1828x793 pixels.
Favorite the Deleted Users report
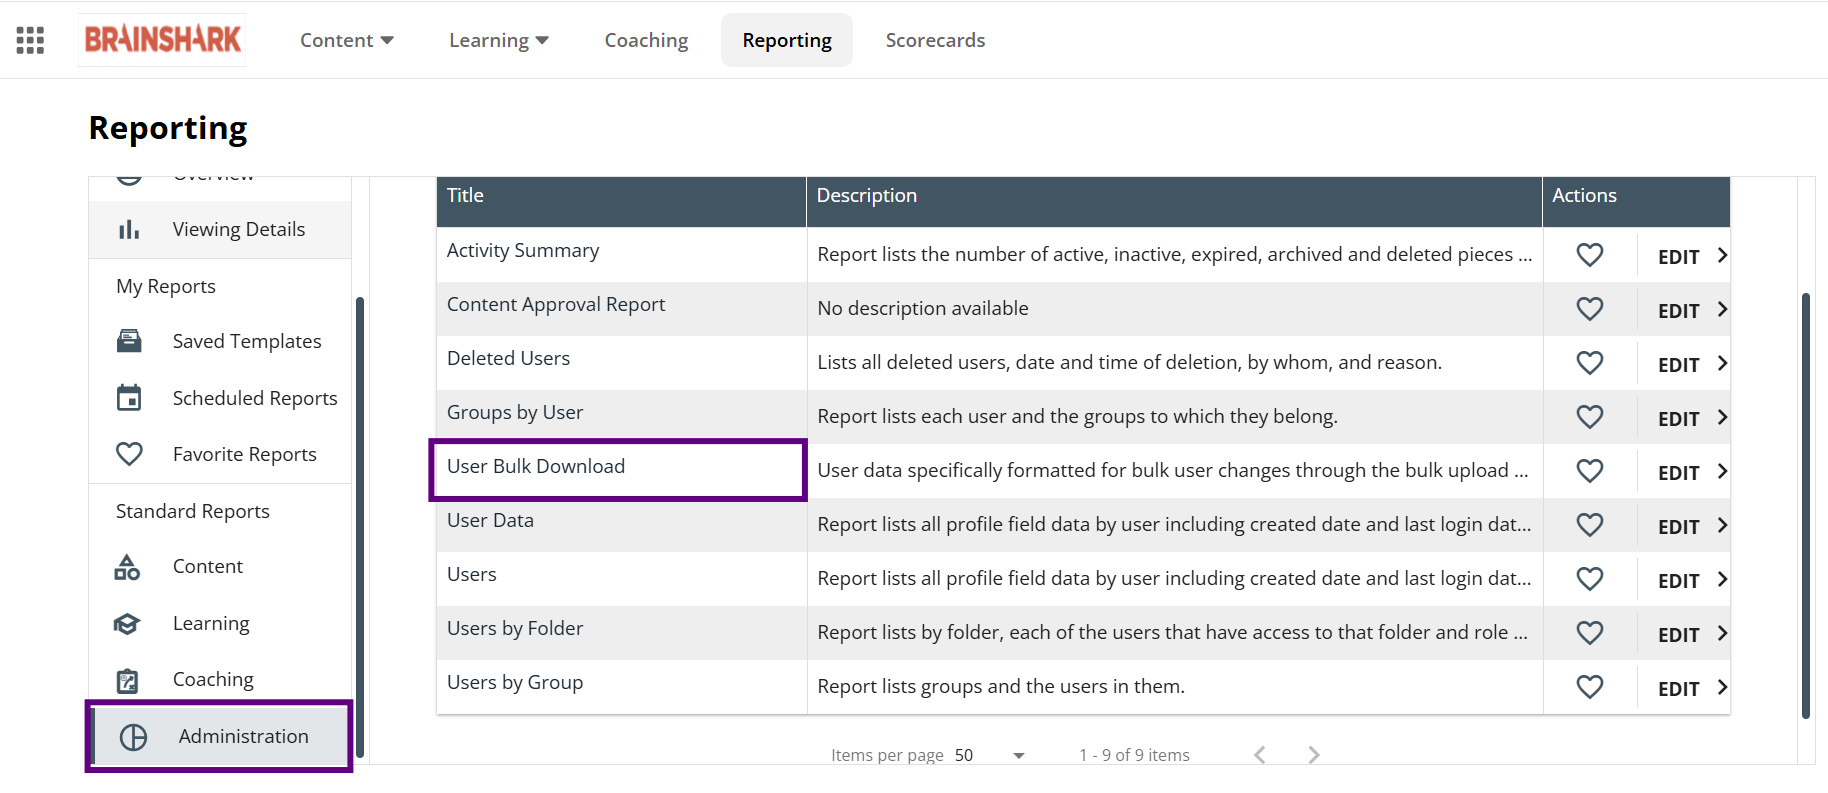tap(1590, 363)
